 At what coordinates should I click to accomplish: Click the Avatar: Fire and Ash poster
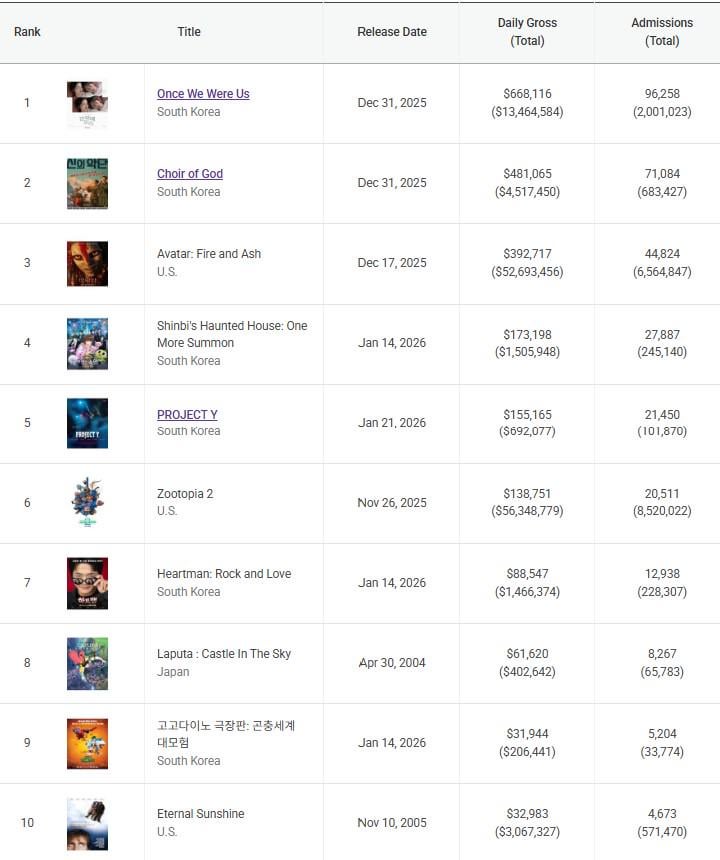87,264
